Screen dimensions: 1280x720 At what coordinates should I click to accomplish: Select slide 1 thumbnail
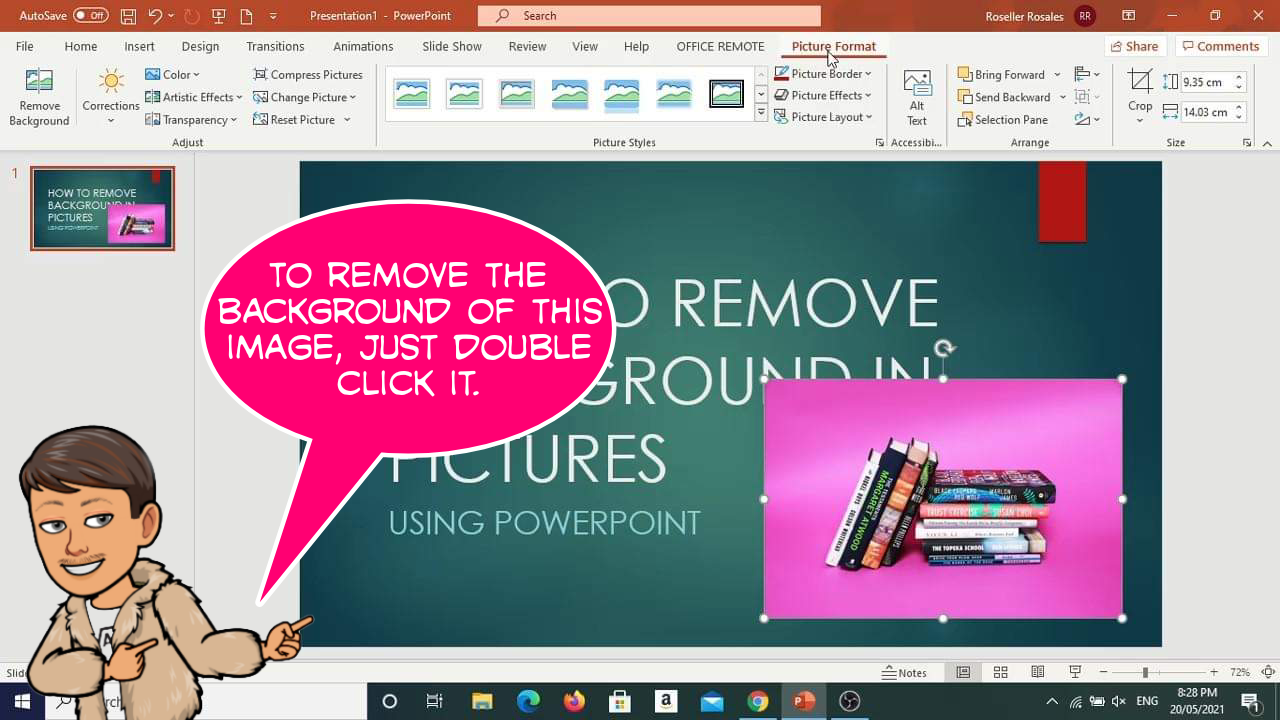tap(102, 208)
